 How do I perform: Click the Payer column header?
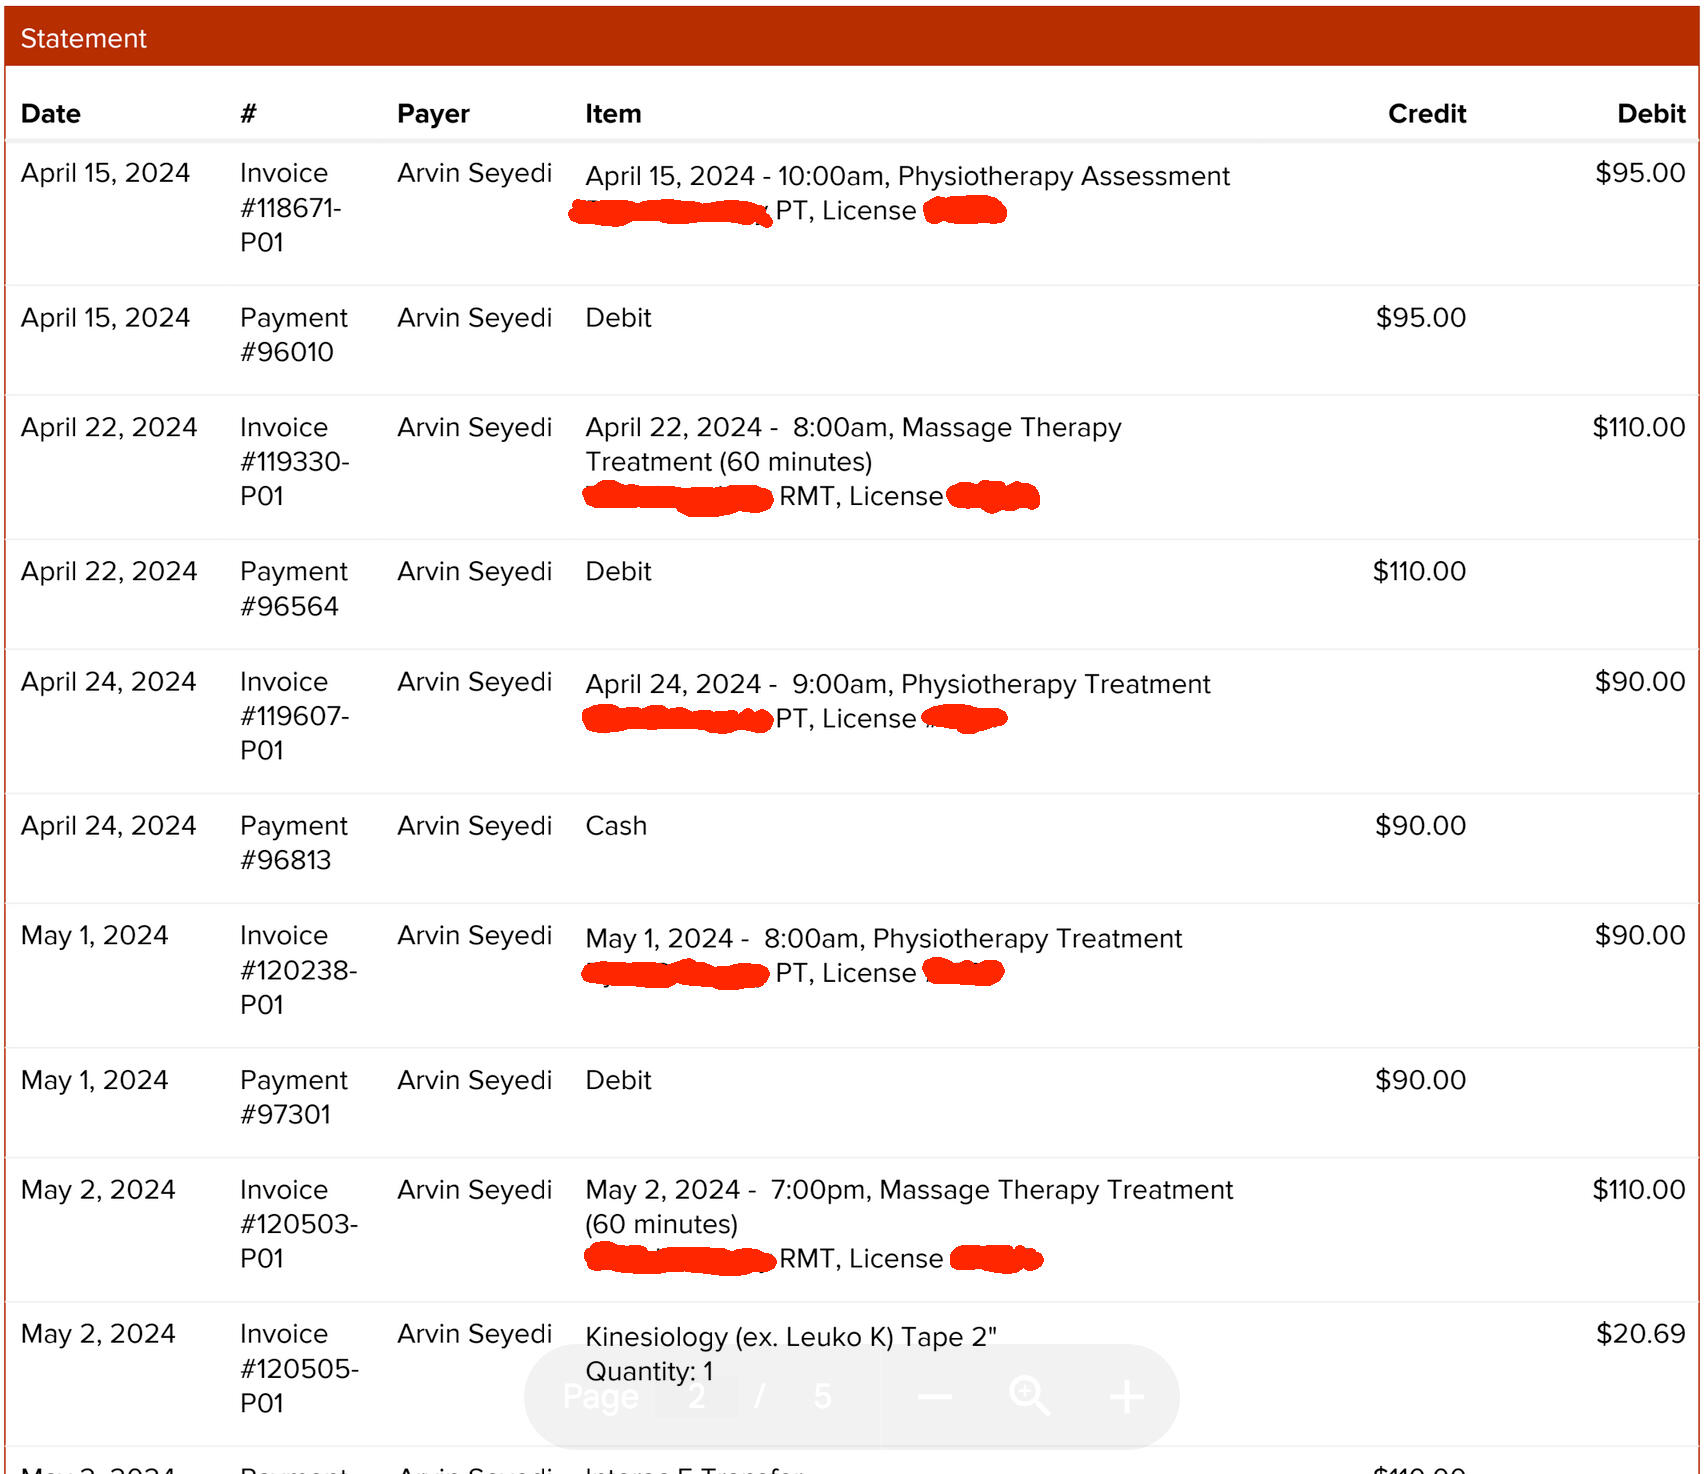point(433,114)
